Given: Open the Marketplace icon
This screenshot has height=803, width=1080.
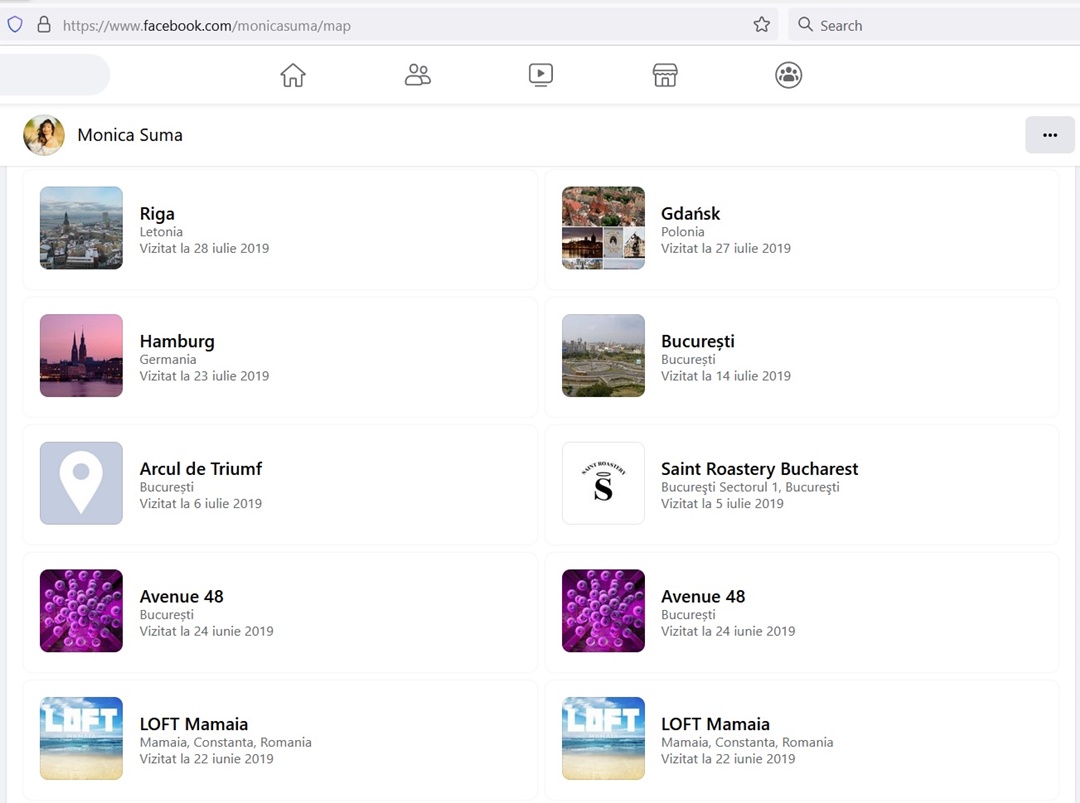Looking at the screenshot, I should pos(665,75).
